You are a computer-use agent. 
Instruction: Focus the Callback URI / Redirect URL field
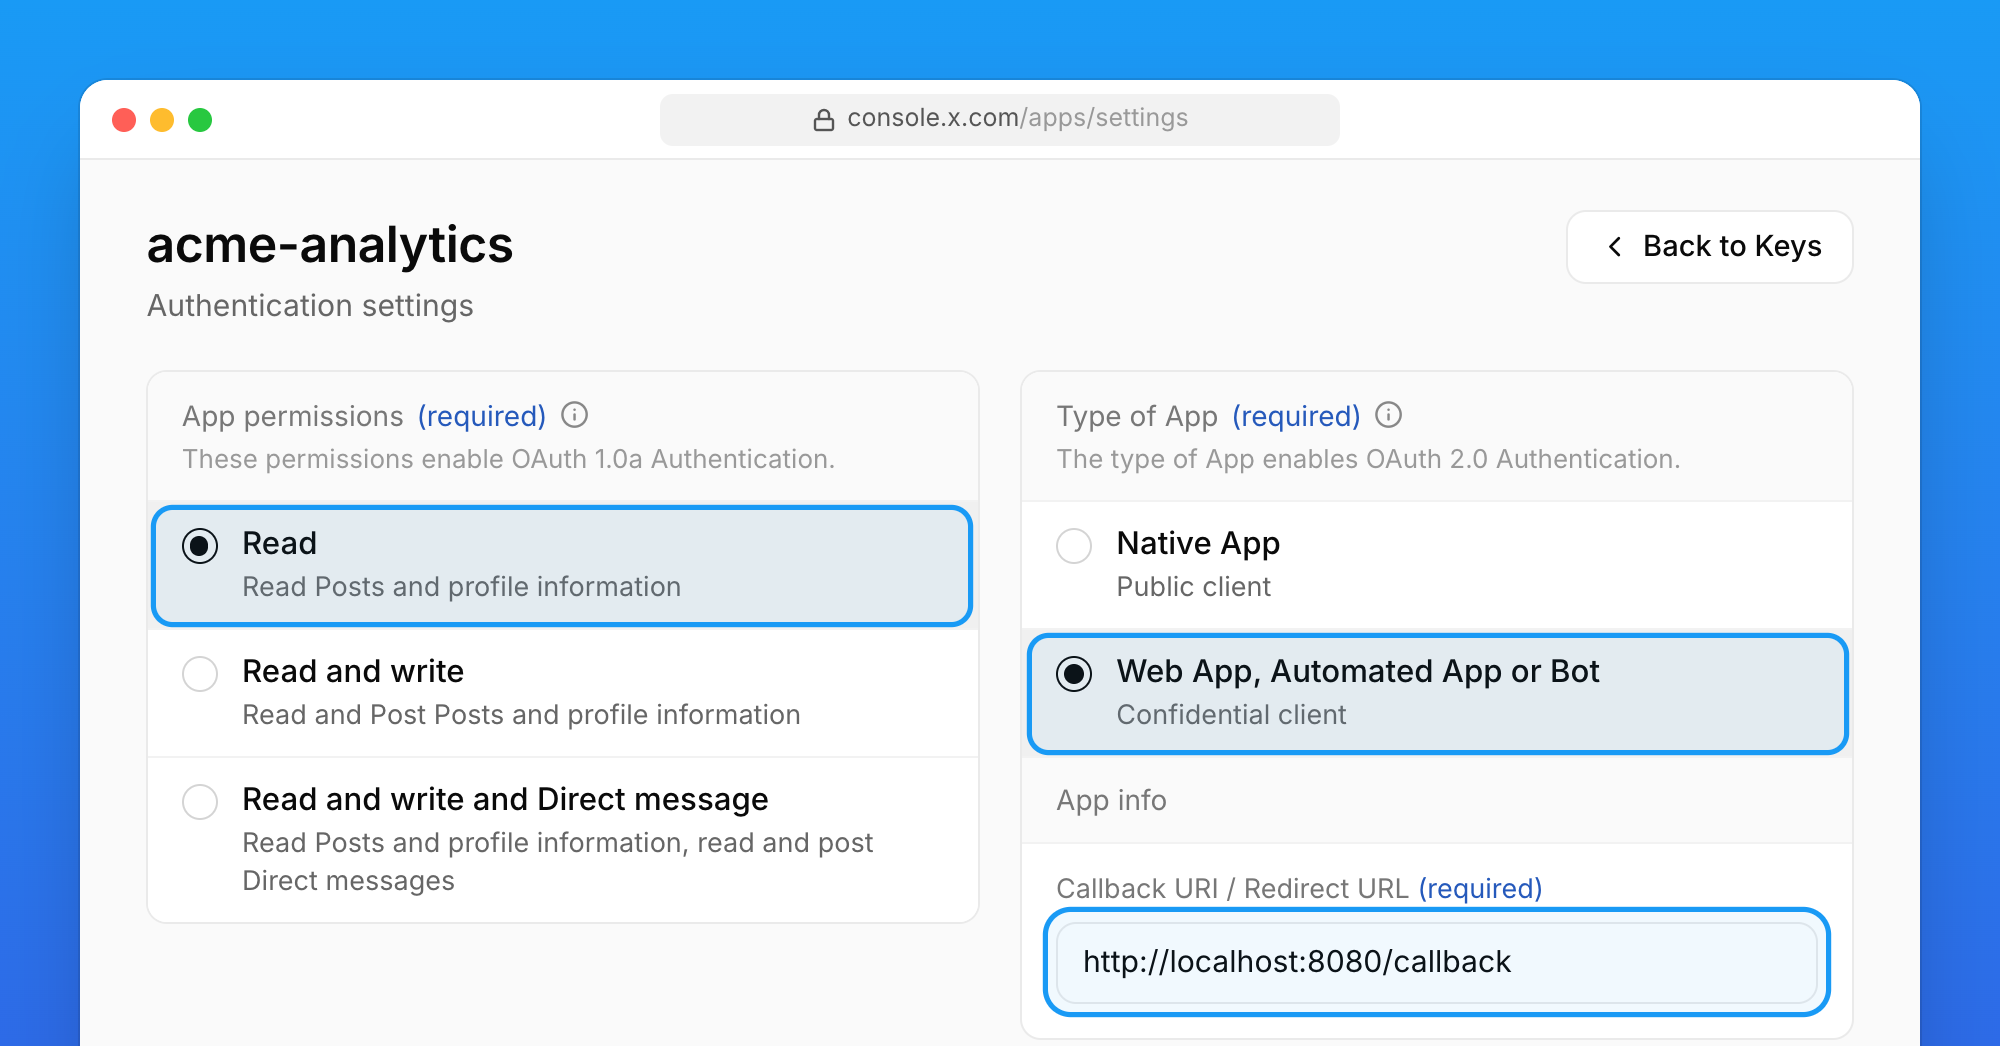pos(1437,962)
